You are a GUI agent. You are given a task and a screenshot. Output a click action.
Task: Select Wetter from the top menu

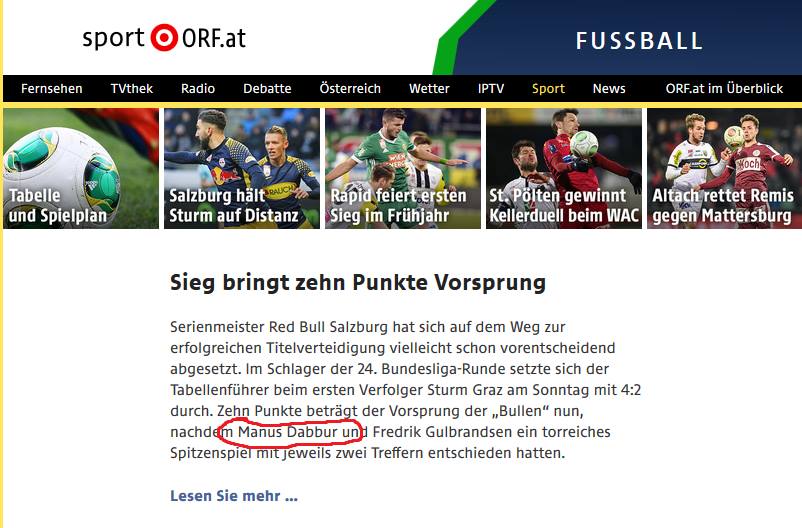coord(429,89)
